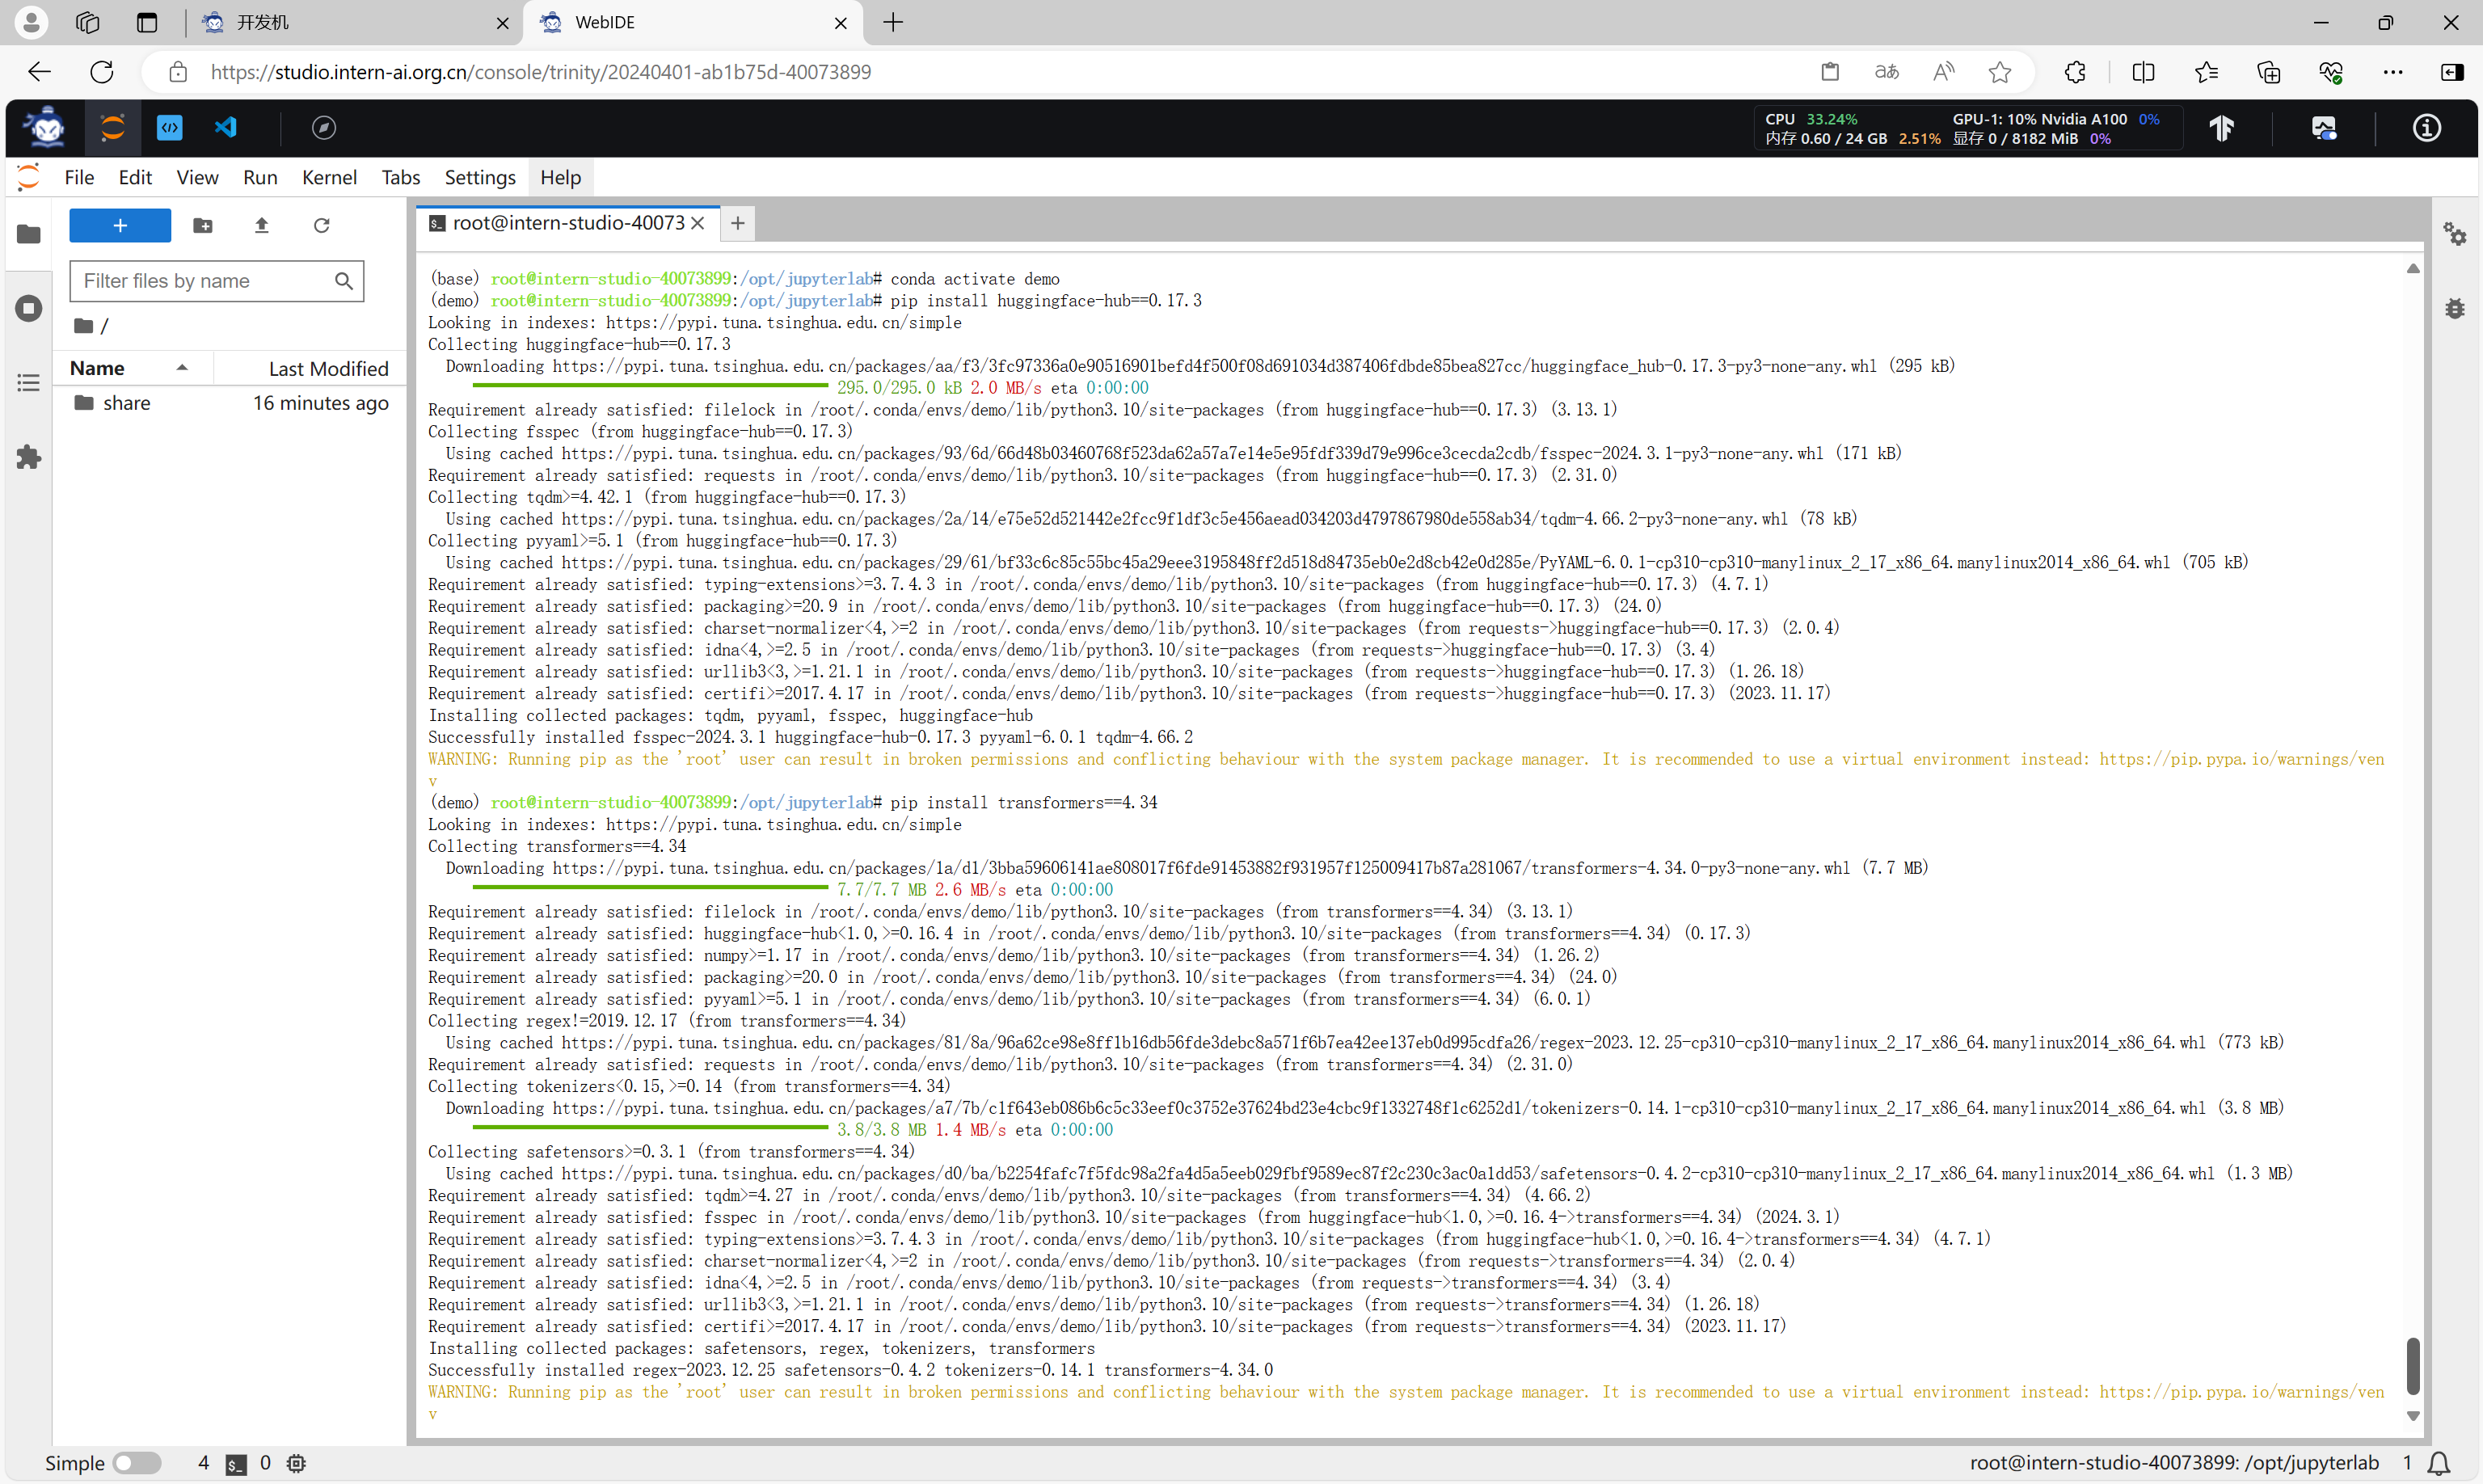This screenshot has width=2483, height=1484.
Task: Open Extension Manager puzzle icon
Action: (x=29, y=457)
